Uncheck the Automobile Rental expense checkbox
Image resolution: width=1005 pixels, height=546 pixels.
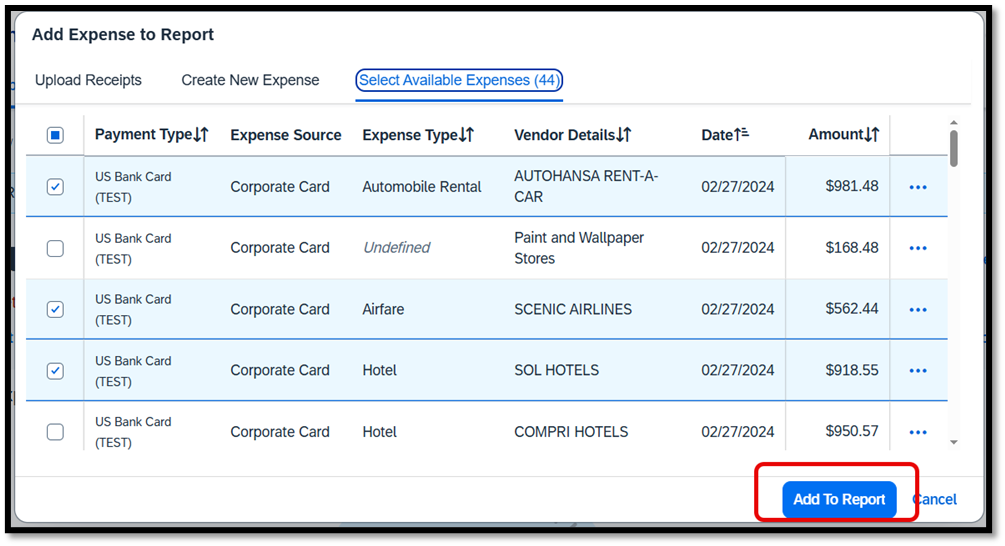tap(55, 187)
